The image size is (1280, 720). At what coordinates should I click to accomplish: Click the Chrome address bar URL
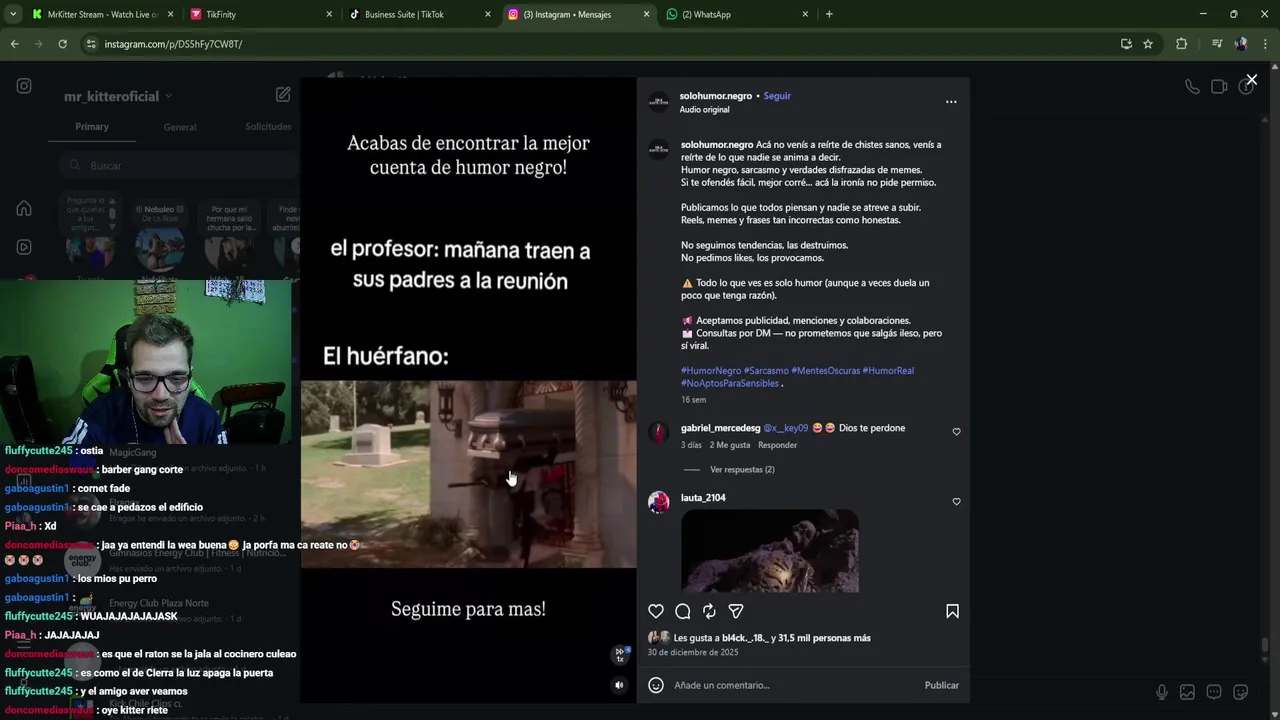173,44
